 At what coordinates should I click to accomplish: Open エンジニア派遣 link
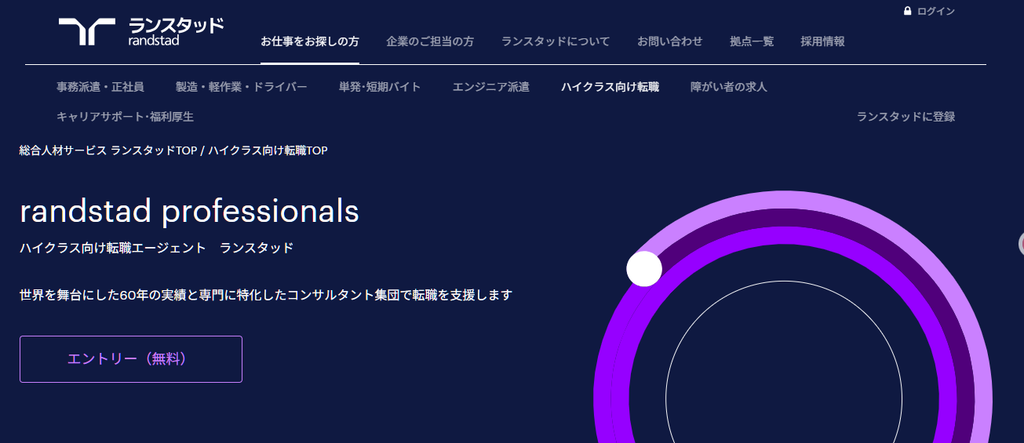click(490, 87)
